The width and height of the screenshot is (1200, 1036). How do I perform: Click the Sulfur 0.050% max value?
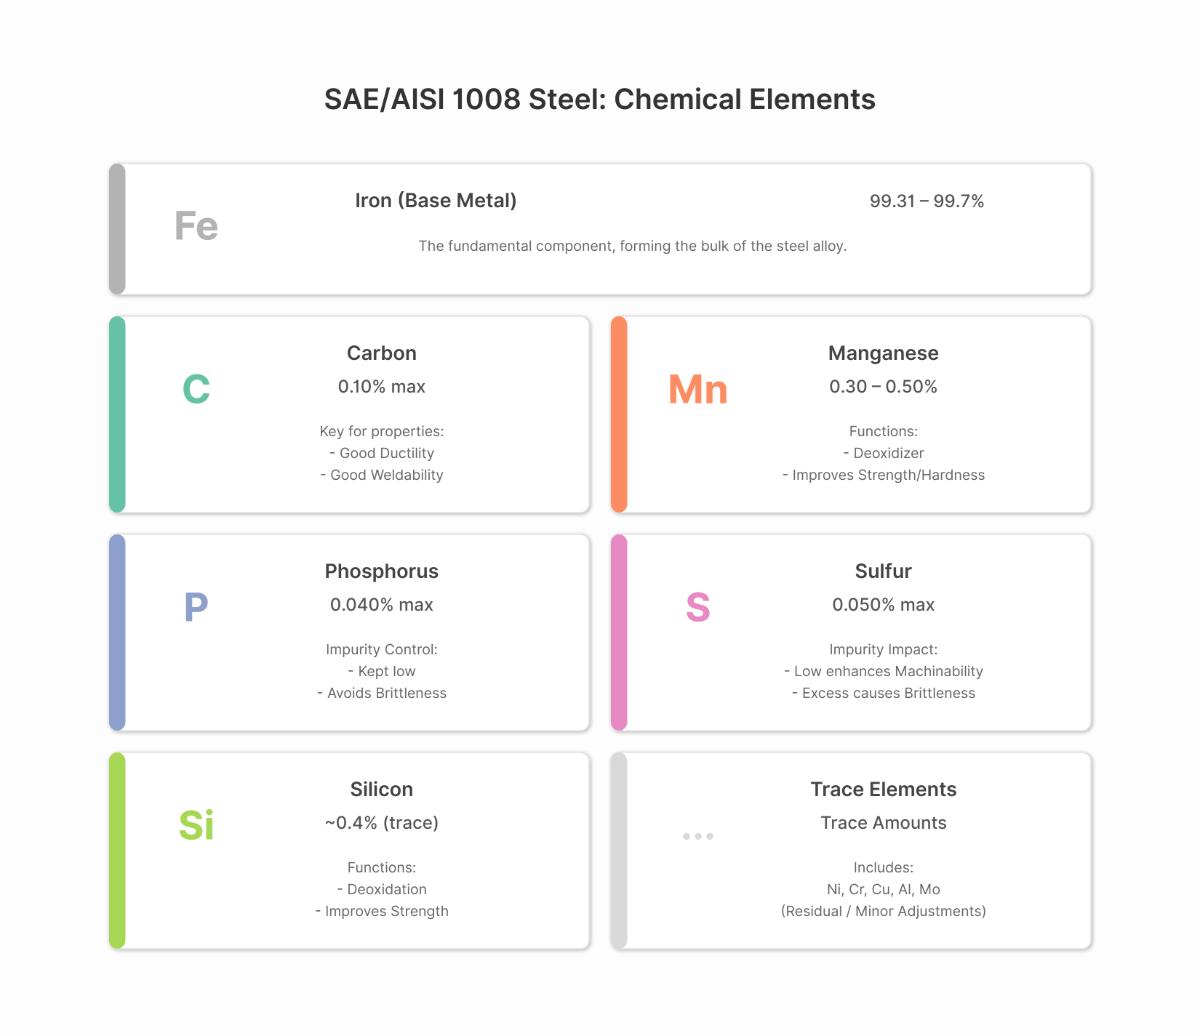tap(883, 605)
